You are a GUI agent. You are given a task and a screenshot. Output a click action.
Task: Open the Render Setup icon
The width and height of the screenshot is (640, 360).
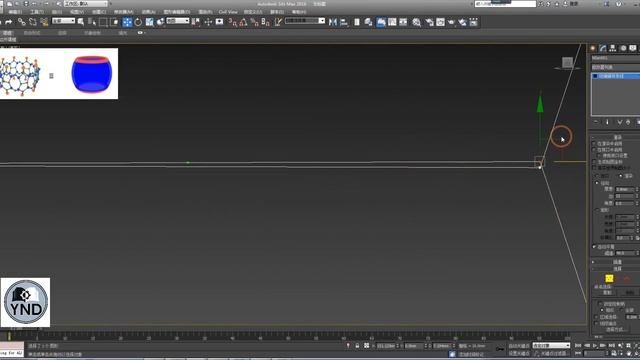429,22
